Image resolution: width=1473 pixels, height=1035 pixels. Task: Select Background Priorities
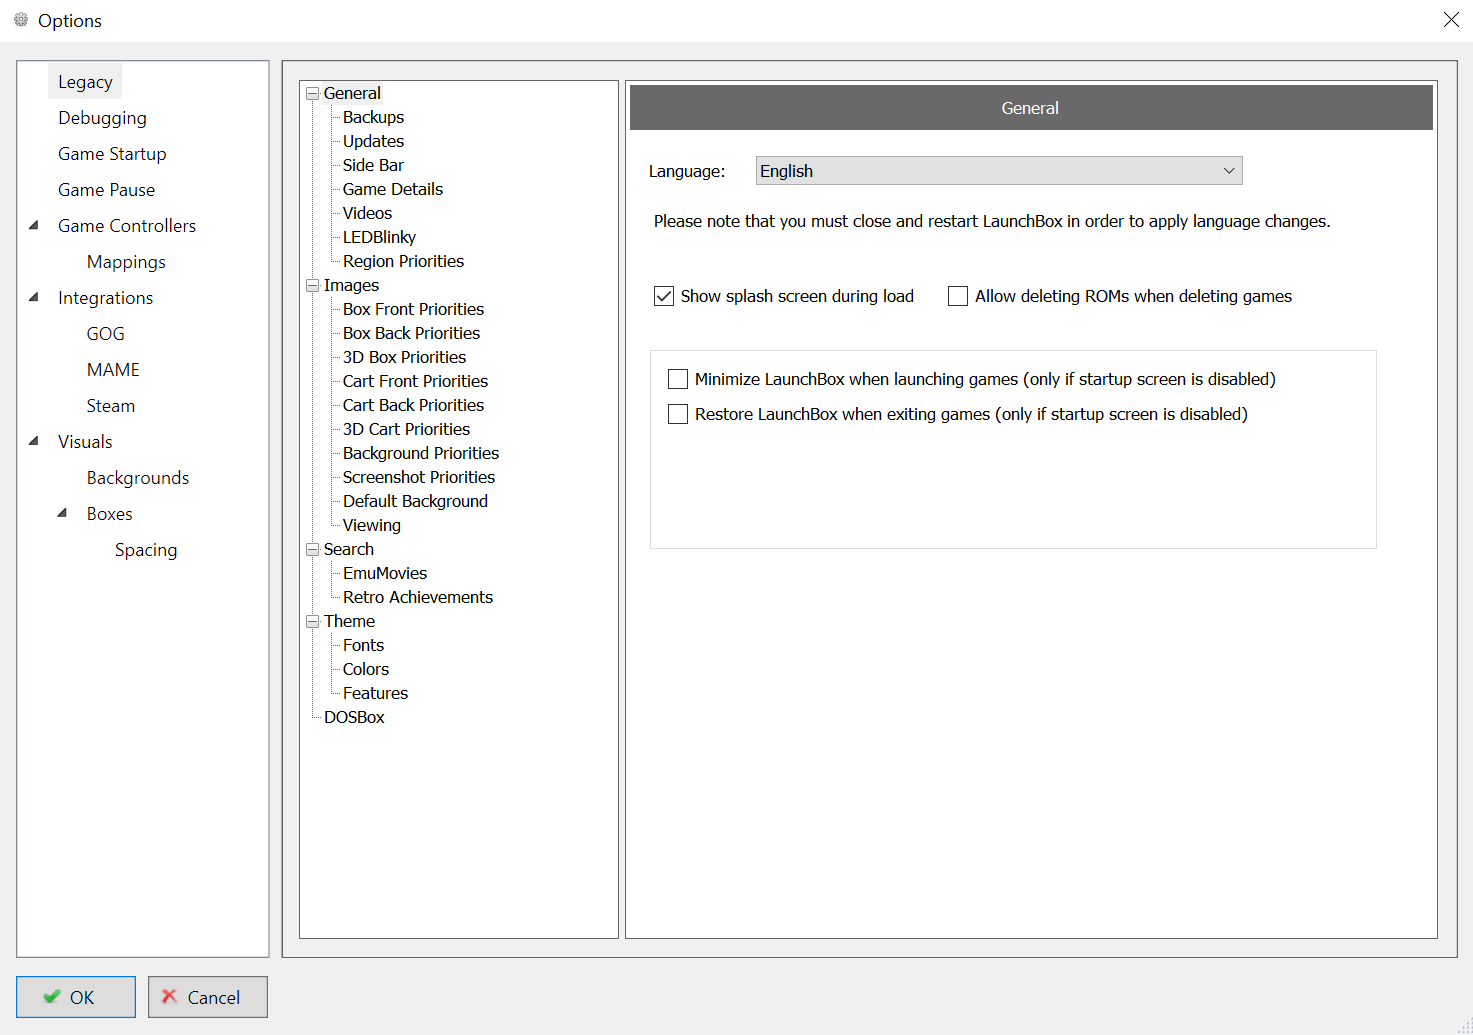[421, 453]
